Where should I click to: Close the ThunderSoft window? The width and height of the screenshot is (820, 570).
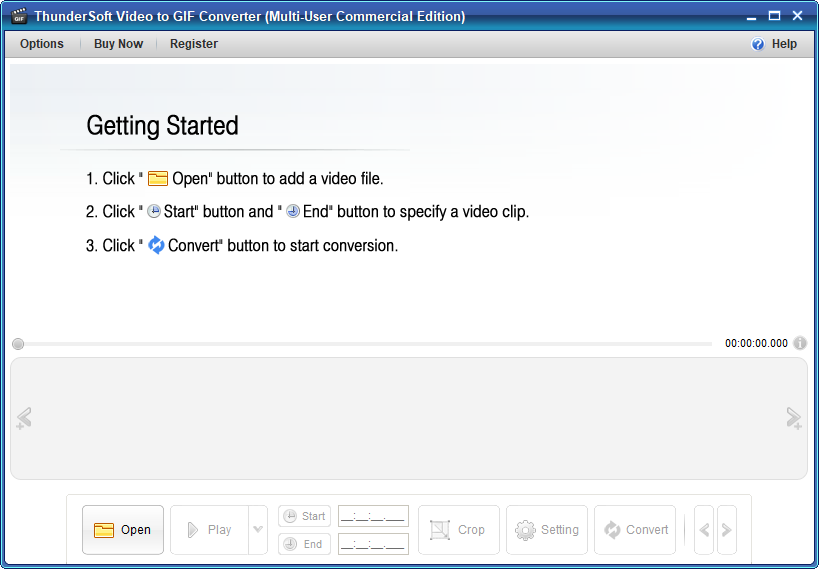798,16
